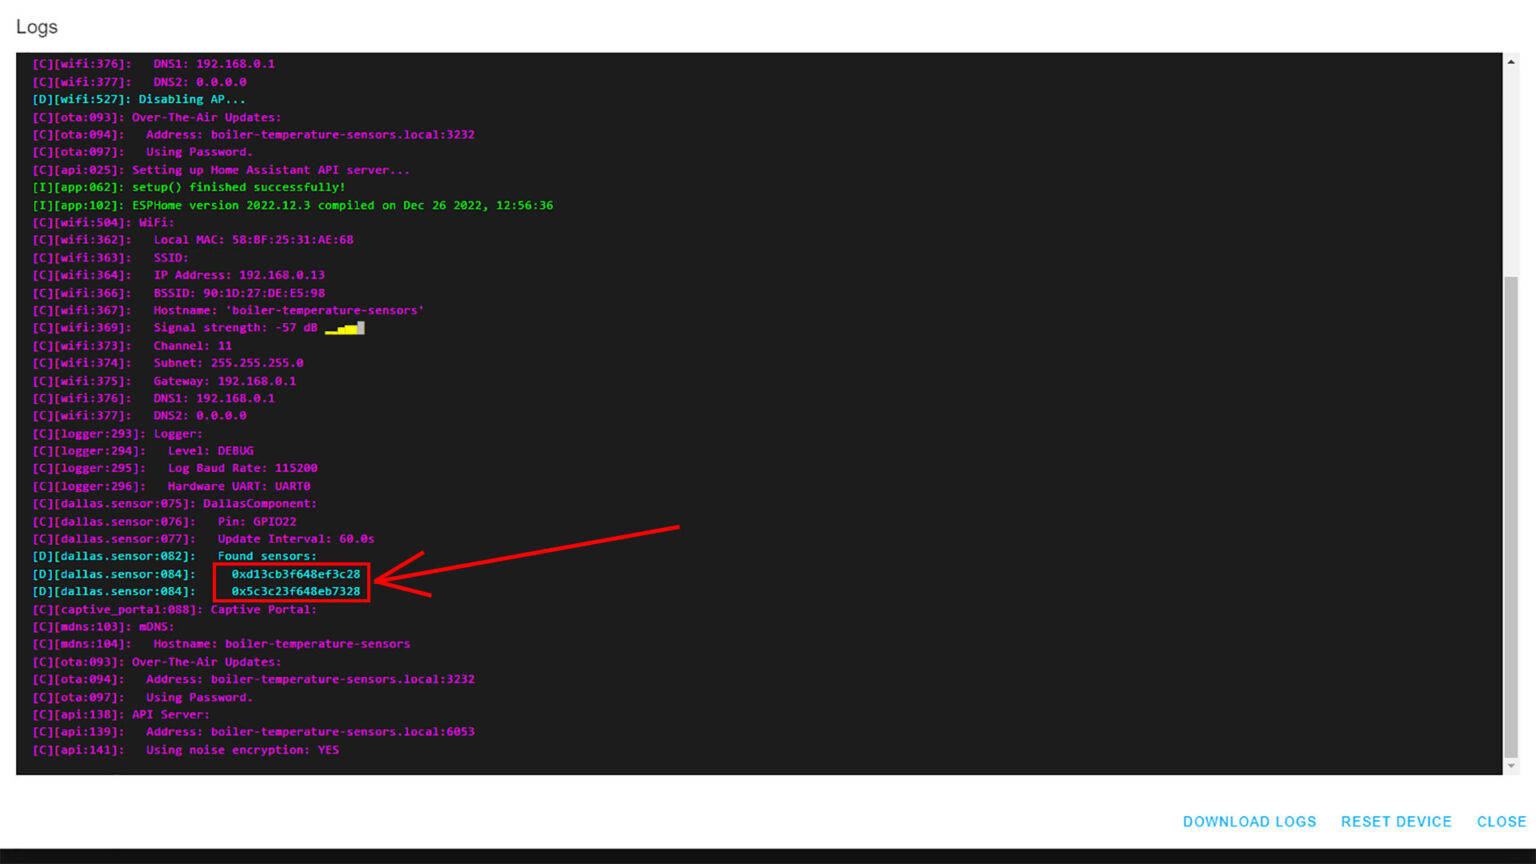This screenshot has height=864, width=1536.
Task: Click the 'Using noise encryption: YES' line
Action: pyautogui.click(x=242, y=750)
